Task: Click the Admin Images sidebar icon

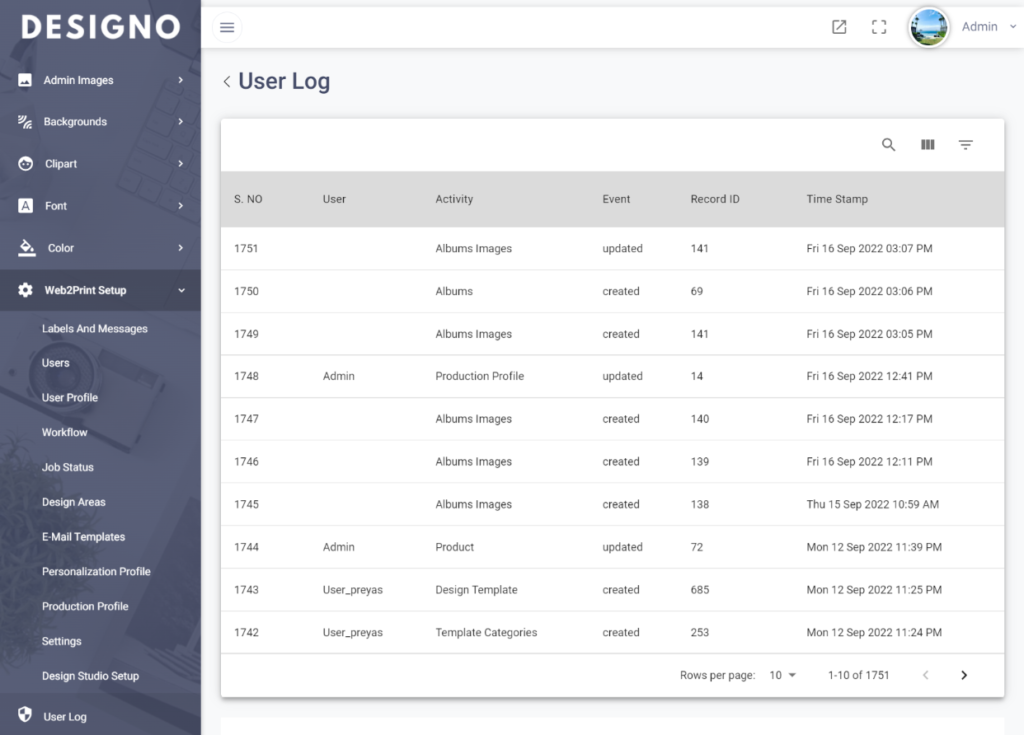Action: point(25,80)
